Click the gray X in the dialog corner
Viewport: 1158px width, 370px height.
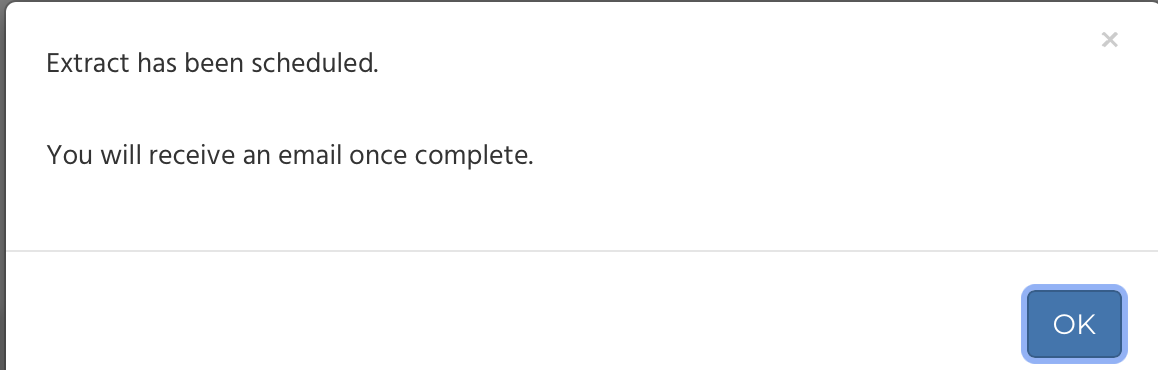(x=1109, y=40)
